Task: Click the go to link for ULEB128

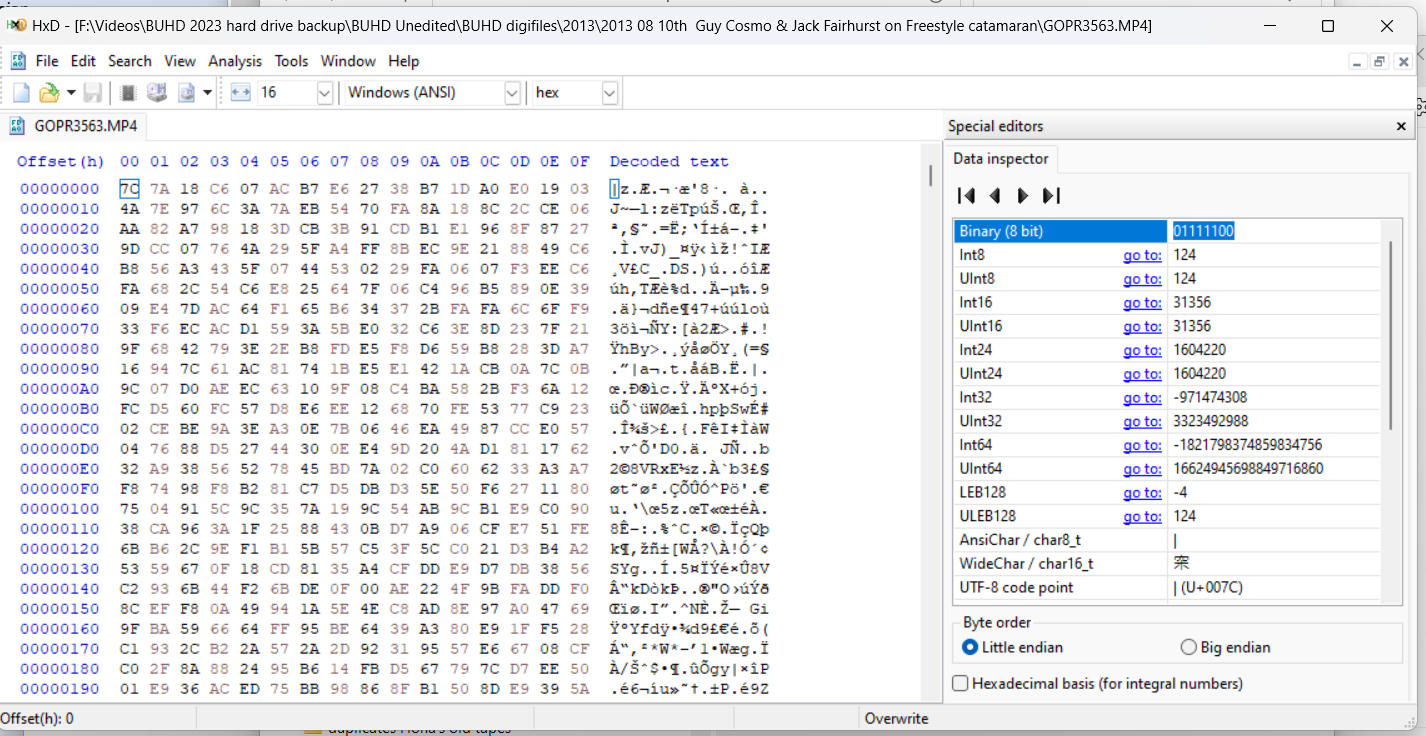Action: click(x=1142, y=516)
